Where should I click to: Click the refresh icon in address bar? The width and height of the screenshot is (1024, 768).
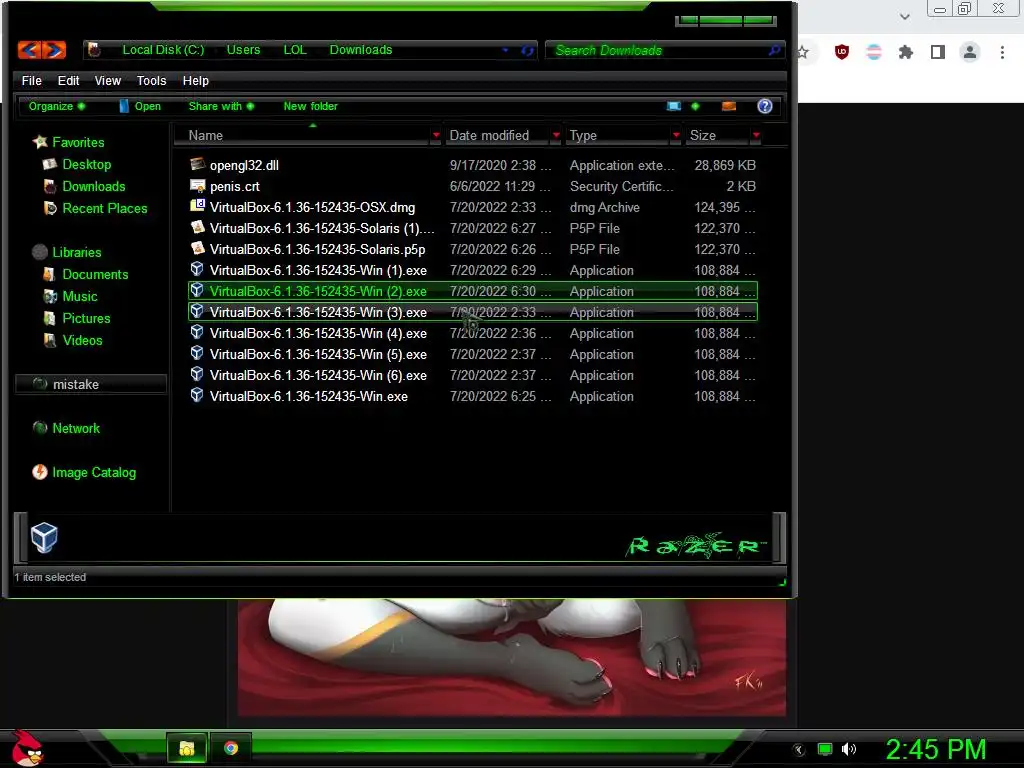527,50
